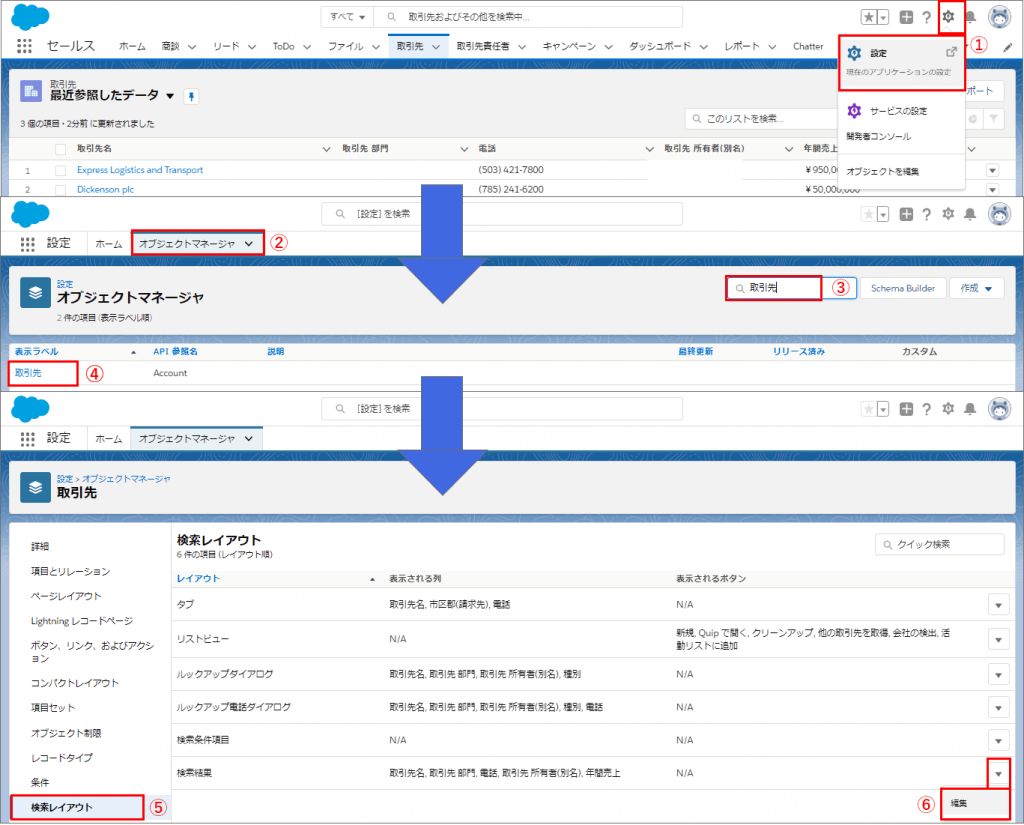Image resolution: width=1024 pixels, height=825 pixels.
Task: Switch to the 取引先責任者 tab
Action: 483,46
